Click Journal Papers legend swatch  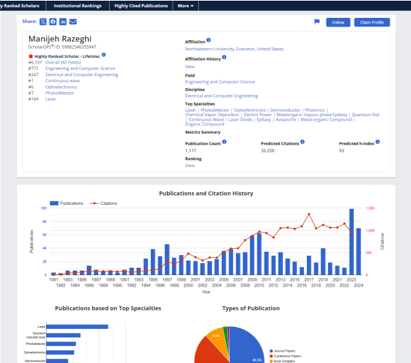(271, 351)
